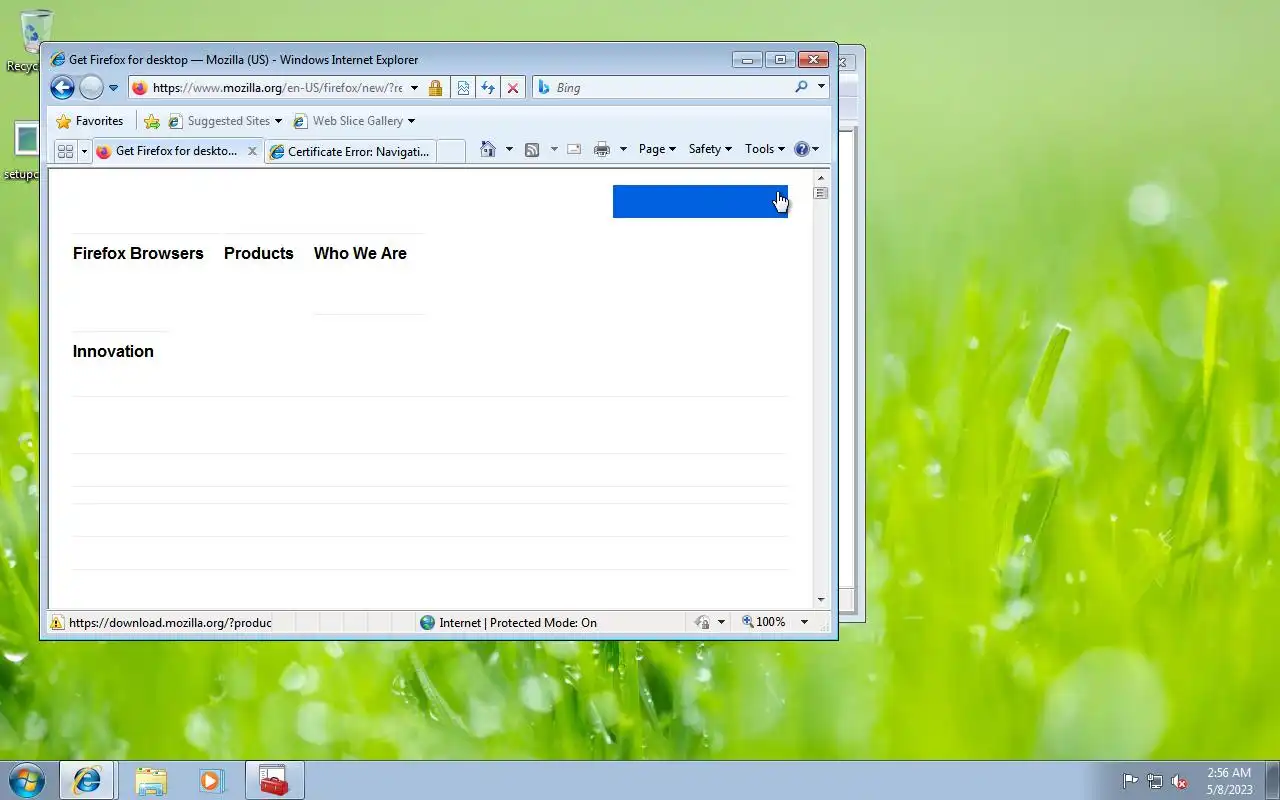
Task: Click Add to Favorites Bar star icon
Action: click(152, 121)
